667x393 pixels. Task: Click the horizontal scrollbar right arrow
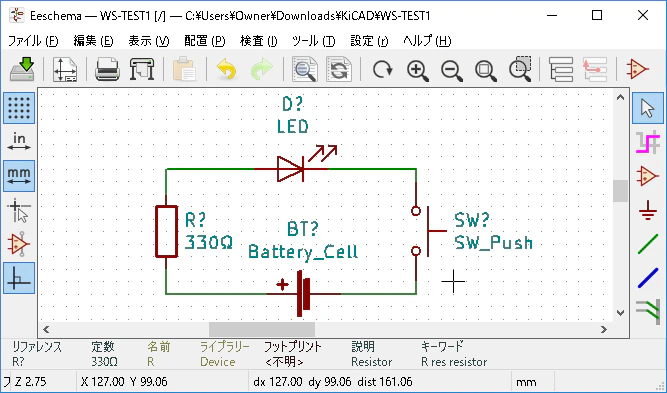[x=603, y=329]
